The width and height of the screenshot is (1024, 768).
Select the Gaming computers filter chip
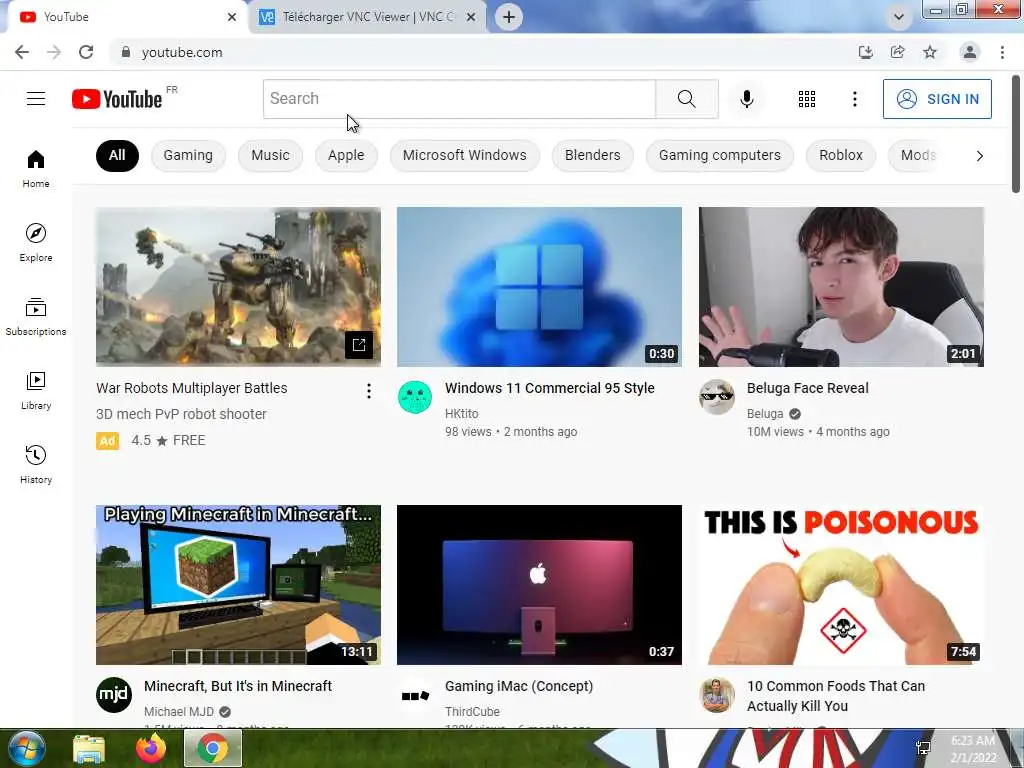(720, 155)
